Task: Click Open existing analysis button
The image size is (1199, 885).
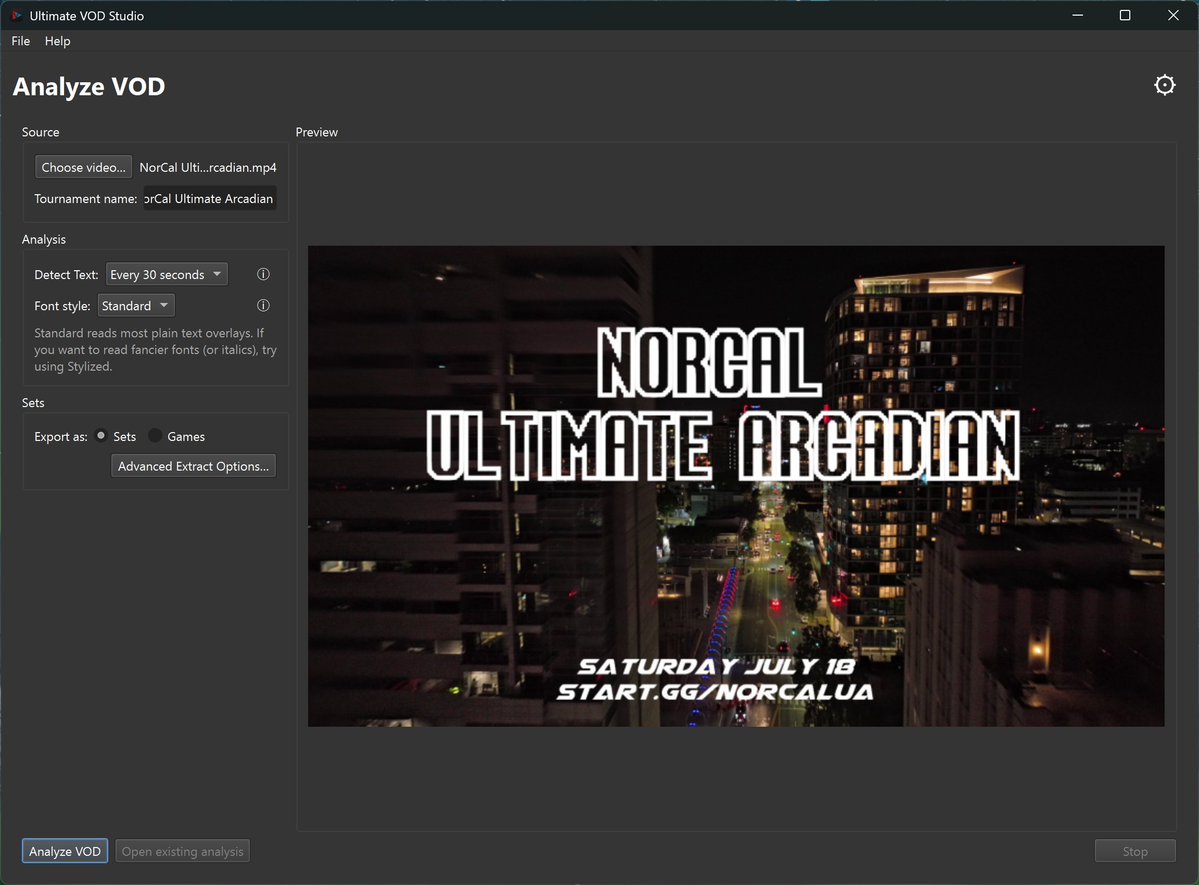Action: coord(183,851)
